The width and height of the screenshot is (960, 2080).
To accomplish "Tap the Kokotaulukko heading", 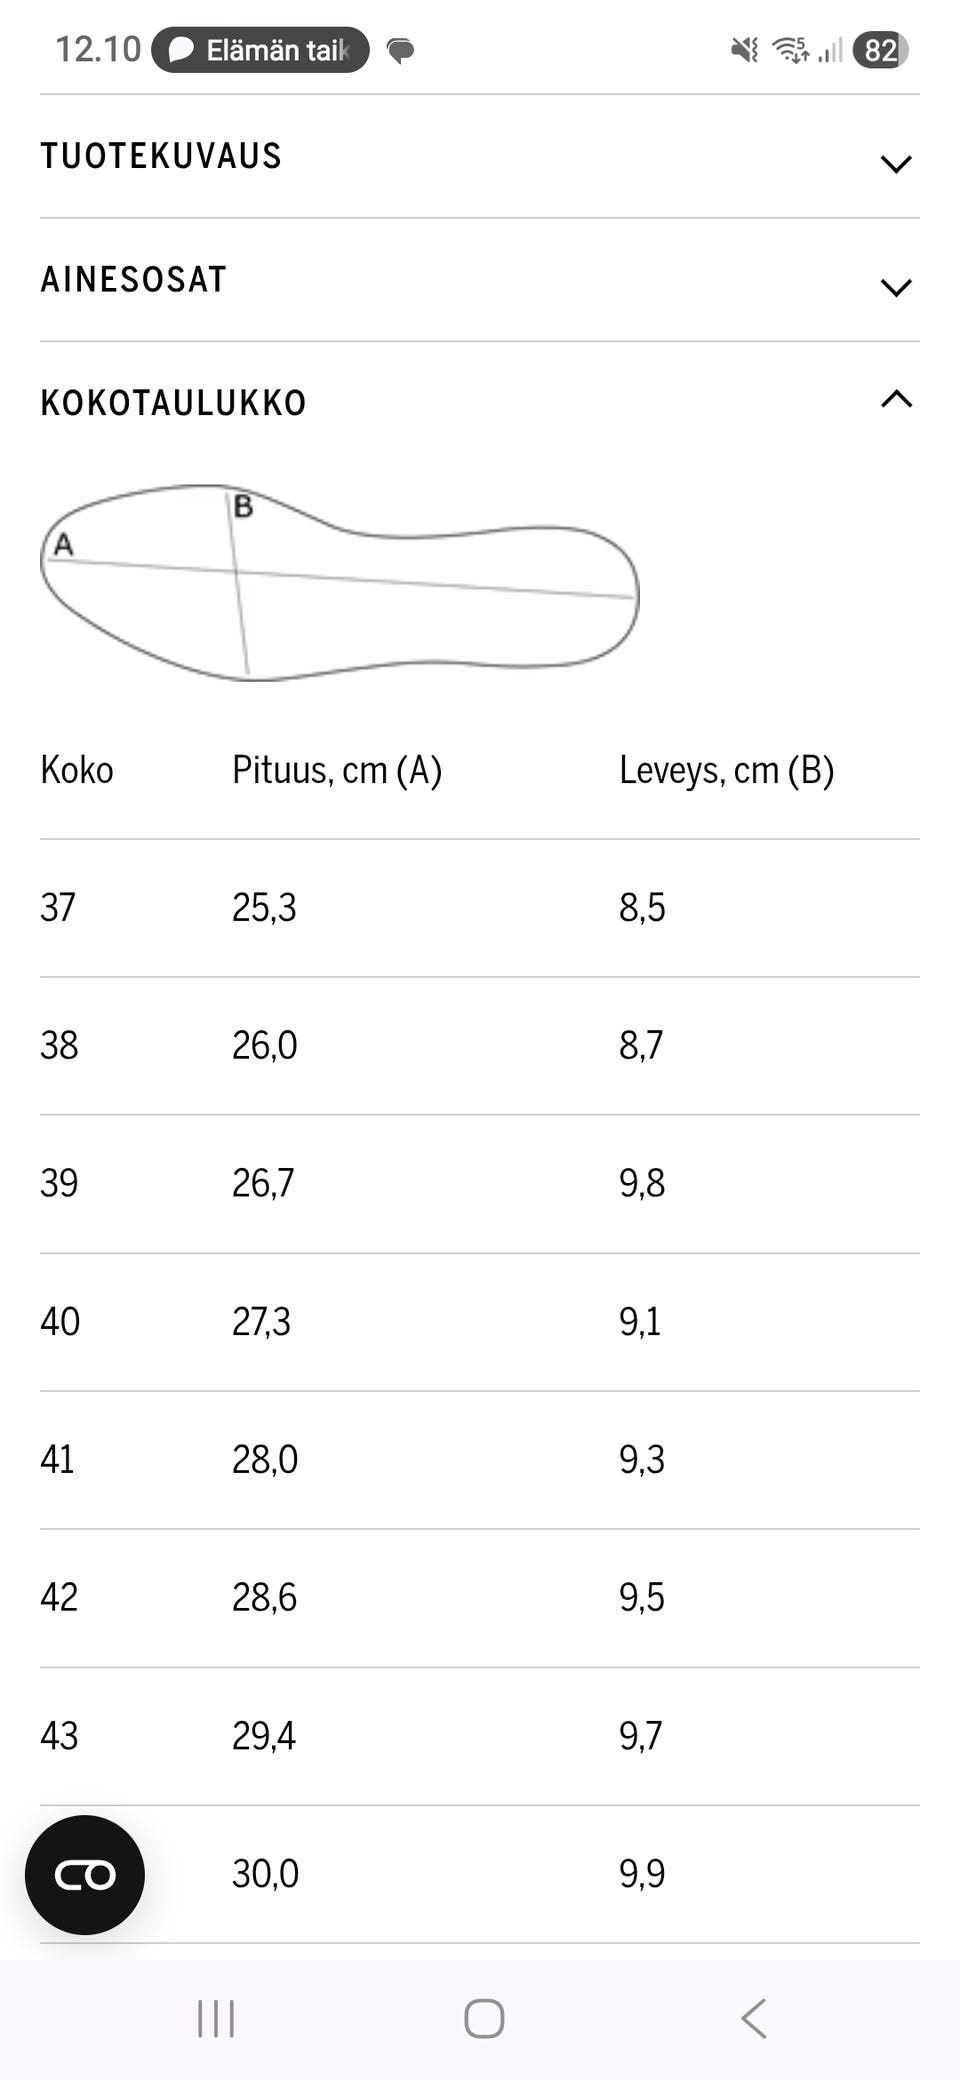I will 173,403.
